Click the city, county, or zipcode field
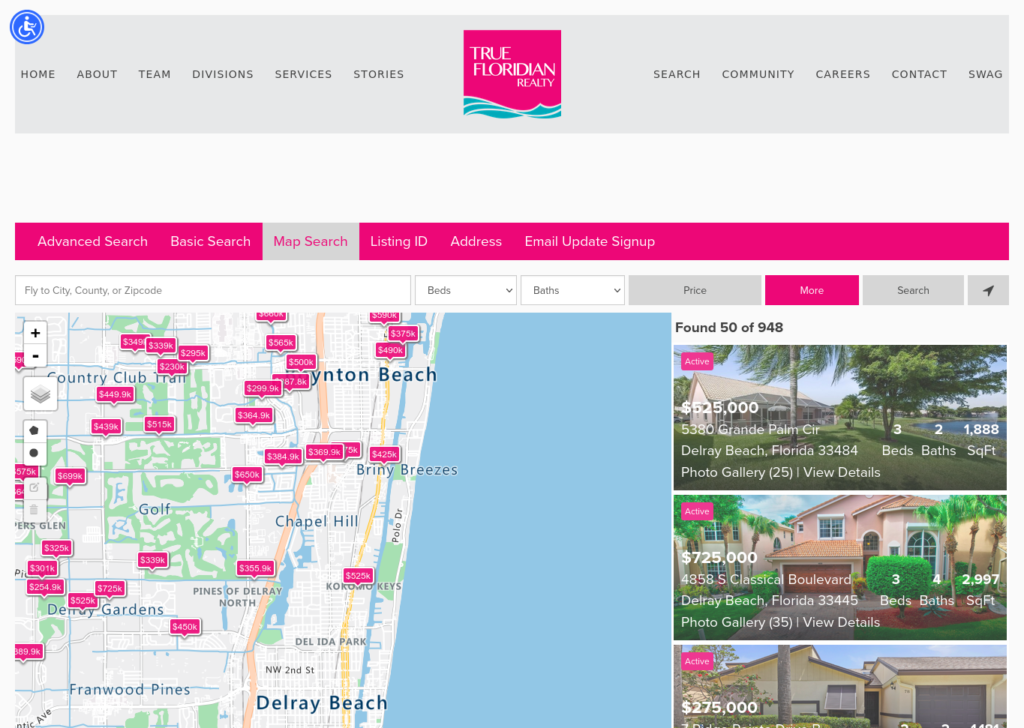1024x728 pixels. [x=213, y=291]
